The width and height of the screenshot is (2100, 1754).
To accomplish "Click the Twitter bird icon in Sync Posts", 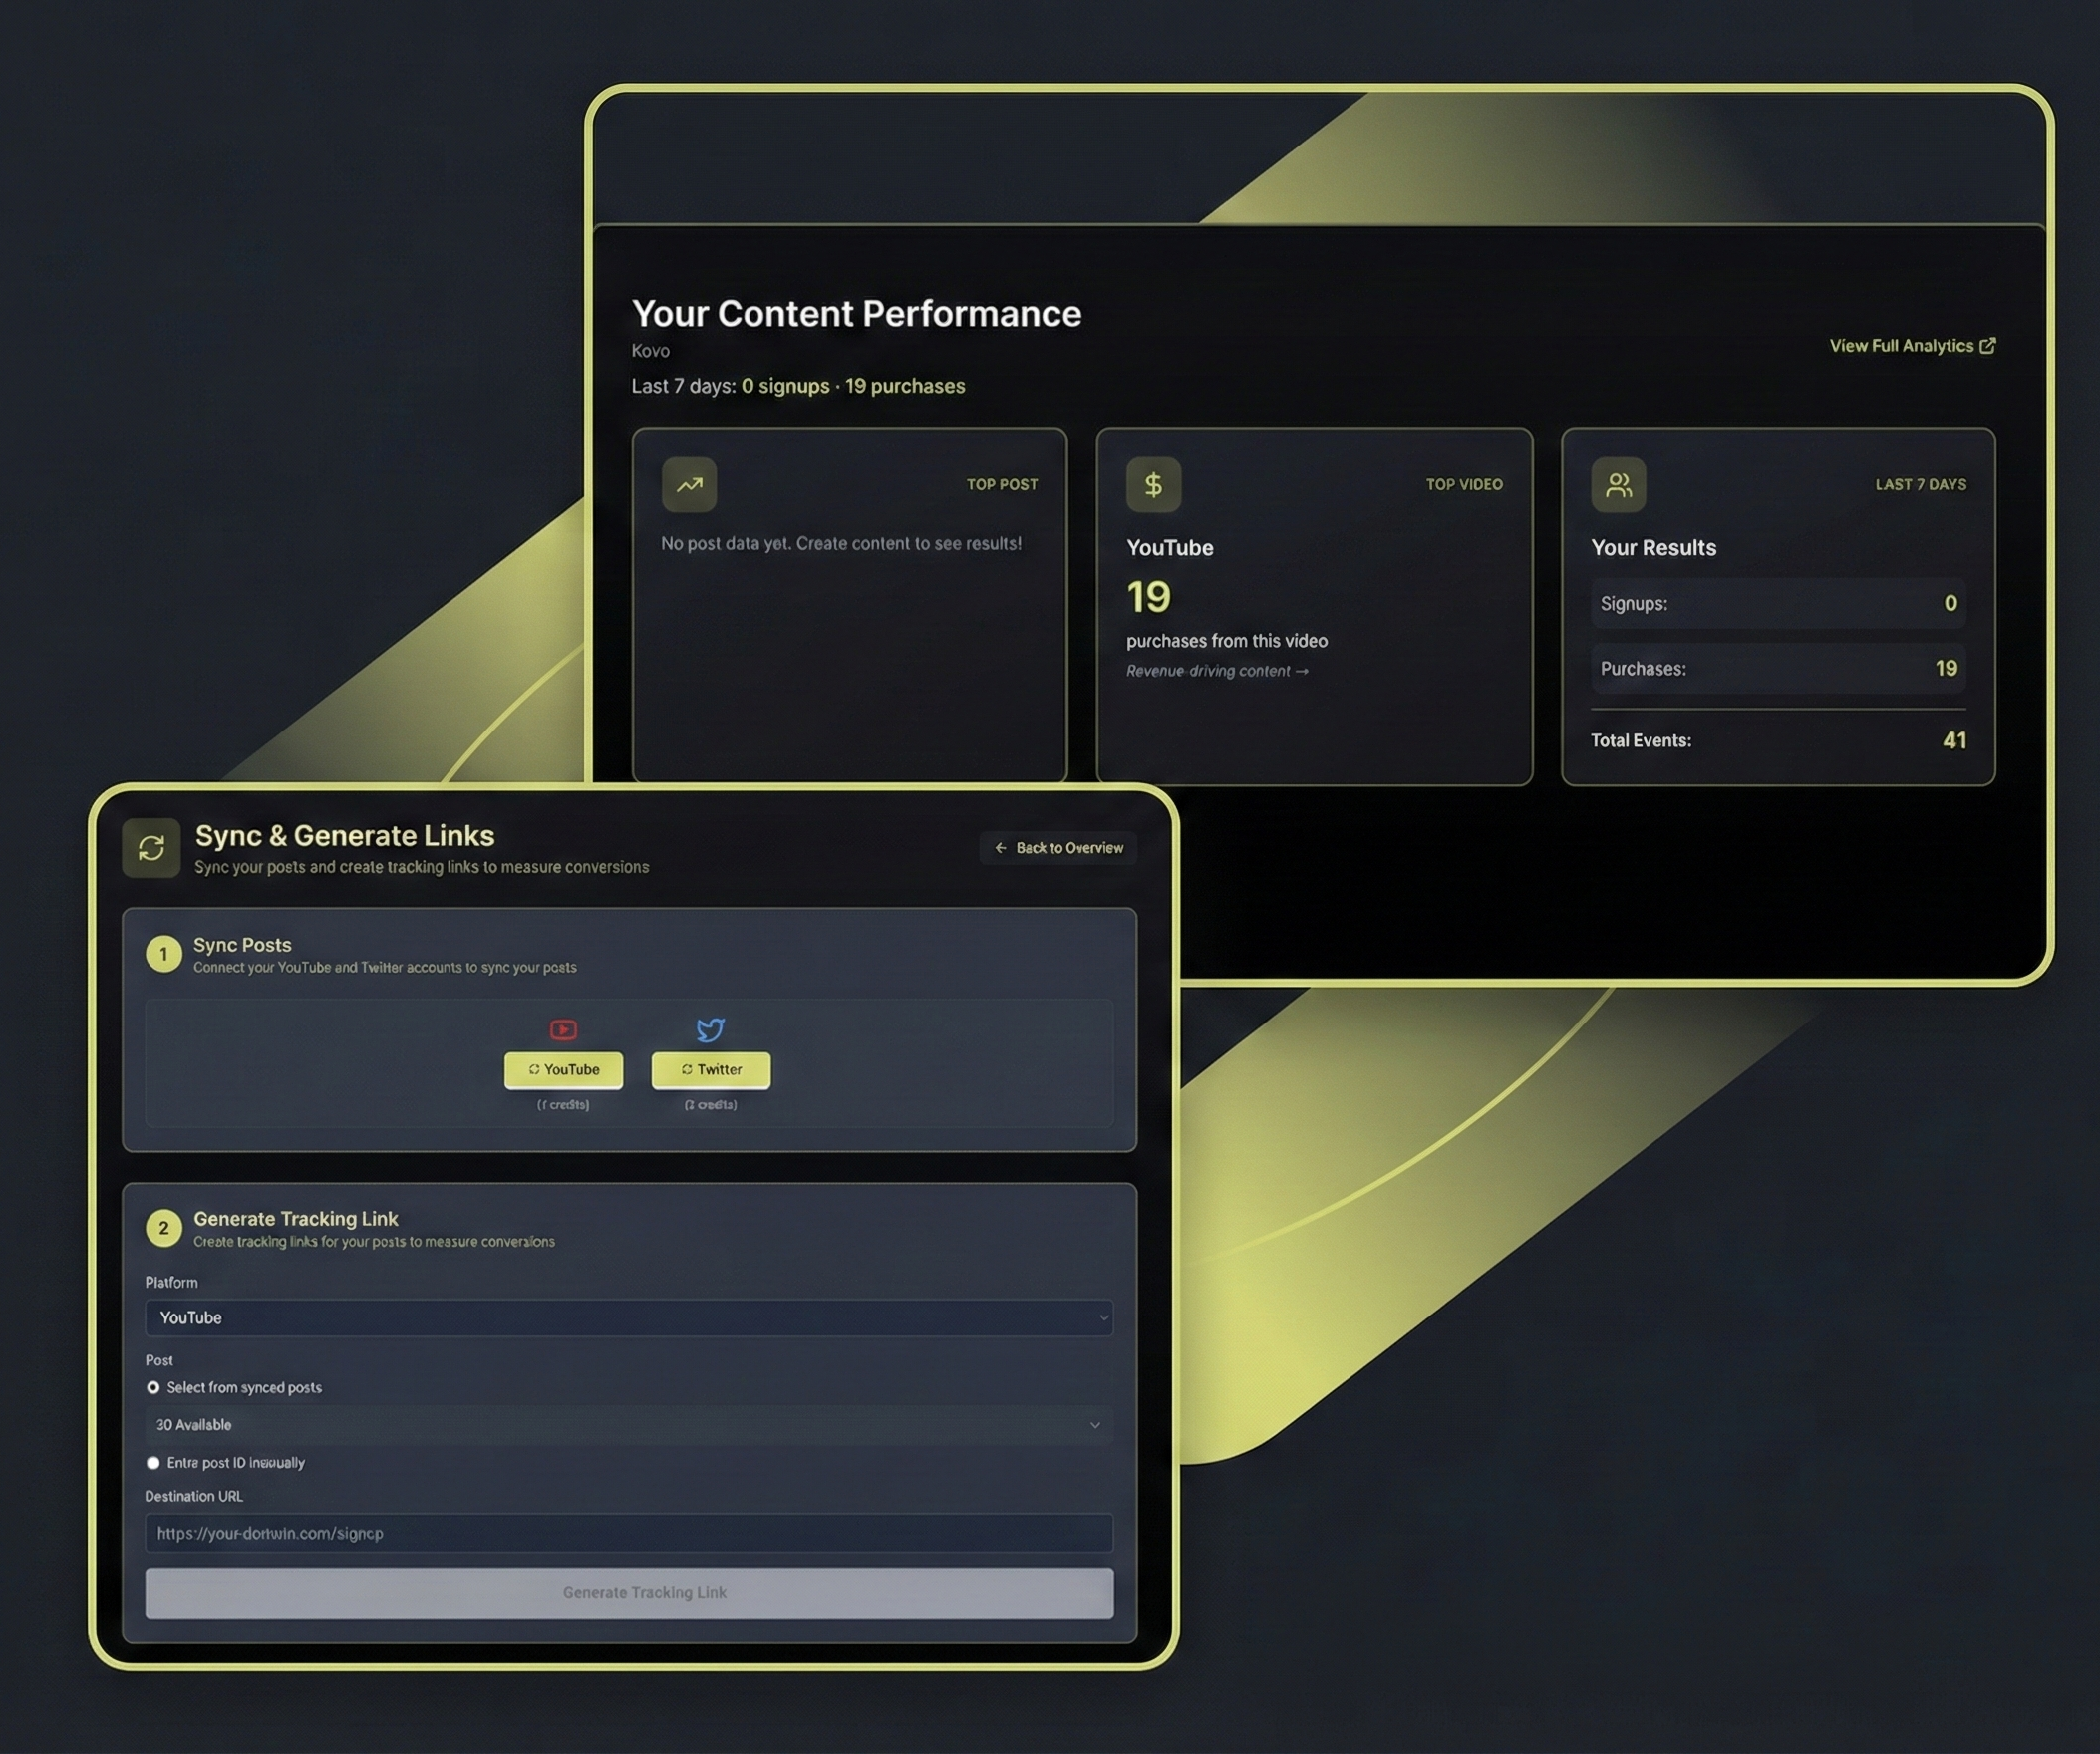I will tap(710, 1029).
